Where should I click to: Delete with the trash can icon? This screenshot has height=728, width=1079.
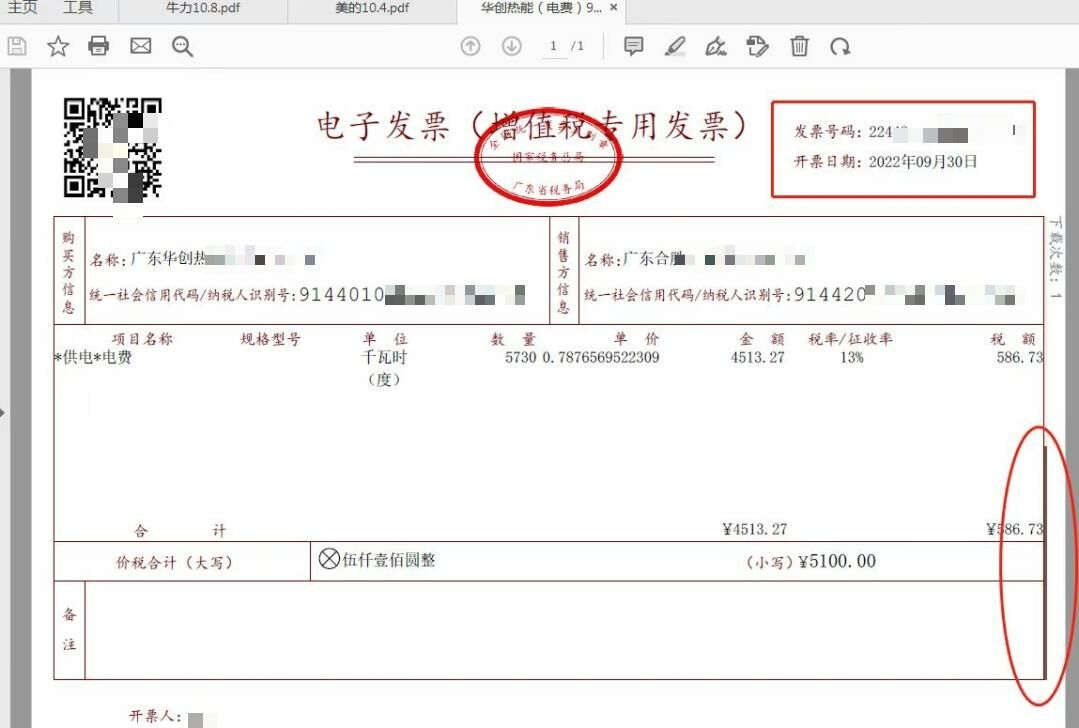[x=799, y=46]
